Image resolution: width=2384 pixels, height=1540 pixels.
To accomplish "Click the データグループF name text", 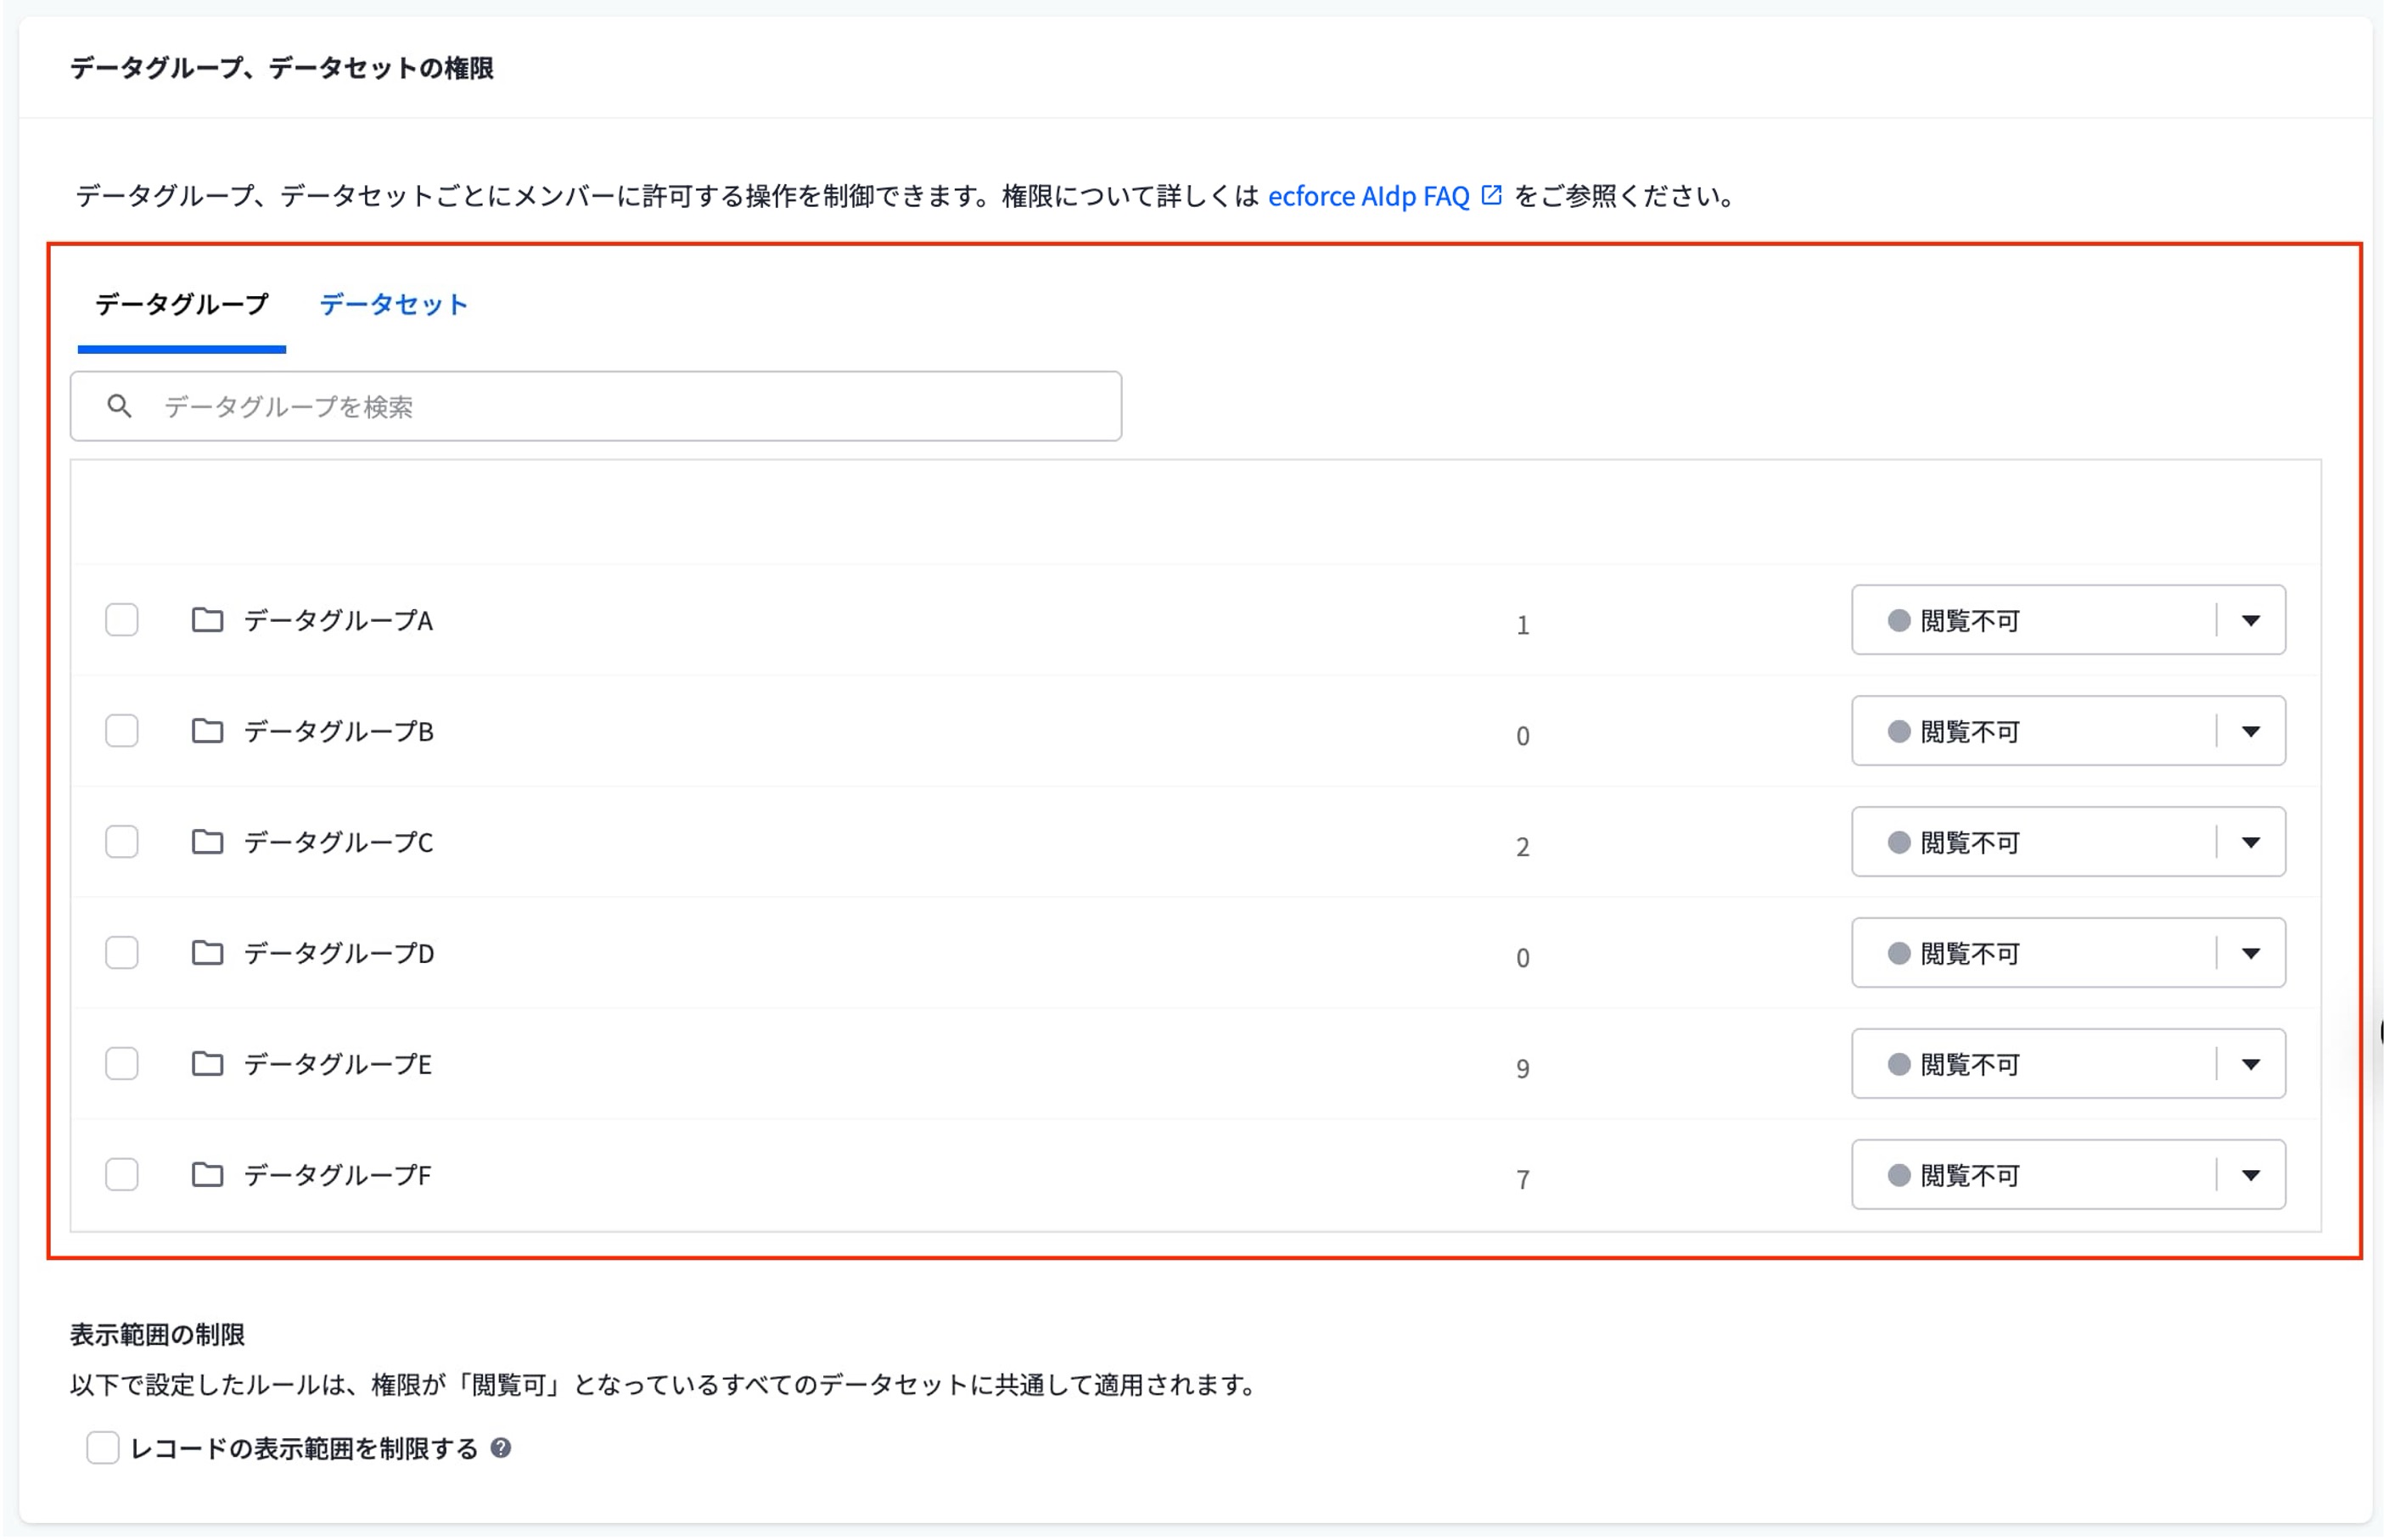I will (x=337, y=1176).
